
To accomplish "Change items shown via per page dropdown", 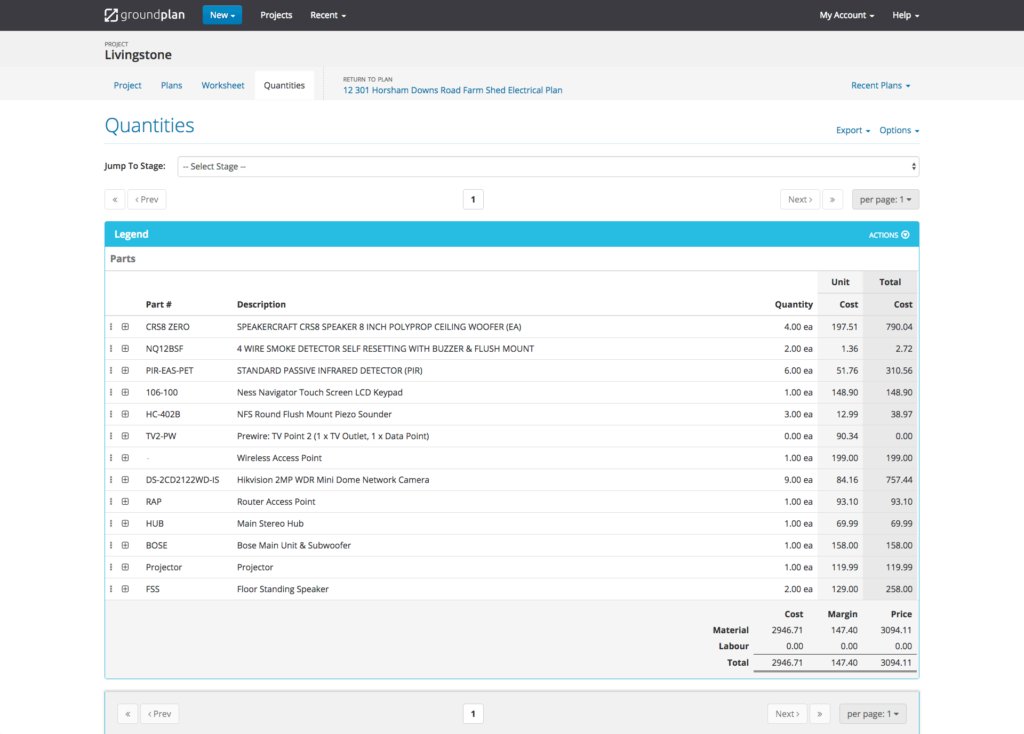I will (x=884, y=199).
